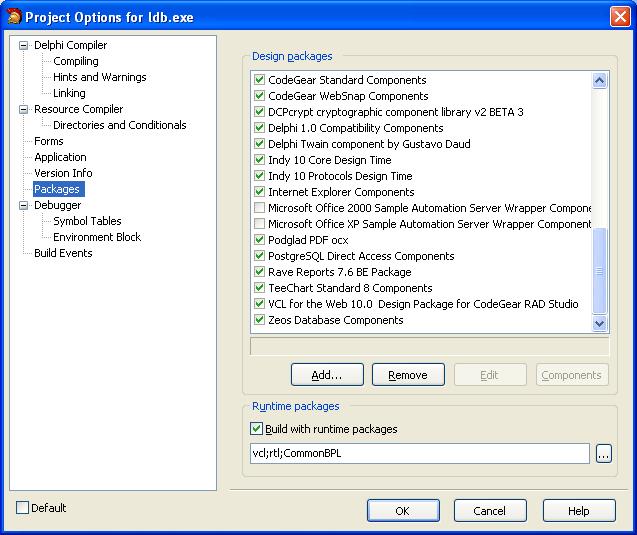Viewport: 637px width, 535px height.
Task: Select 'Podglad PDF ocx' list row text
Action: click(x=308, y=240)
